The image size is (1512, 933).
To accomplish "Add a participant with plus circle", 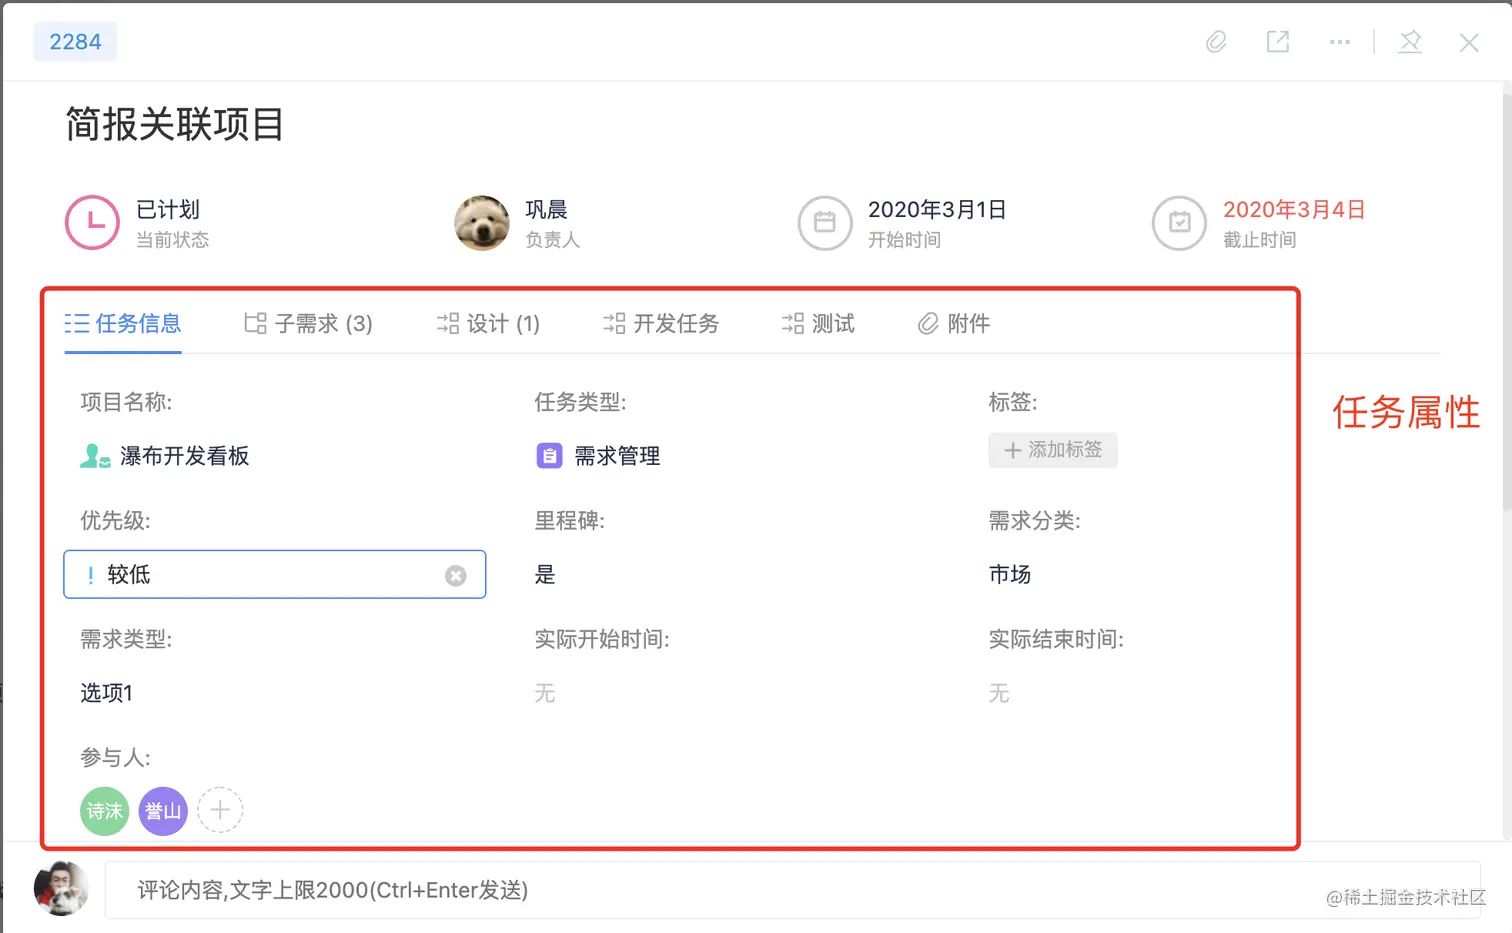I will 220,810.
